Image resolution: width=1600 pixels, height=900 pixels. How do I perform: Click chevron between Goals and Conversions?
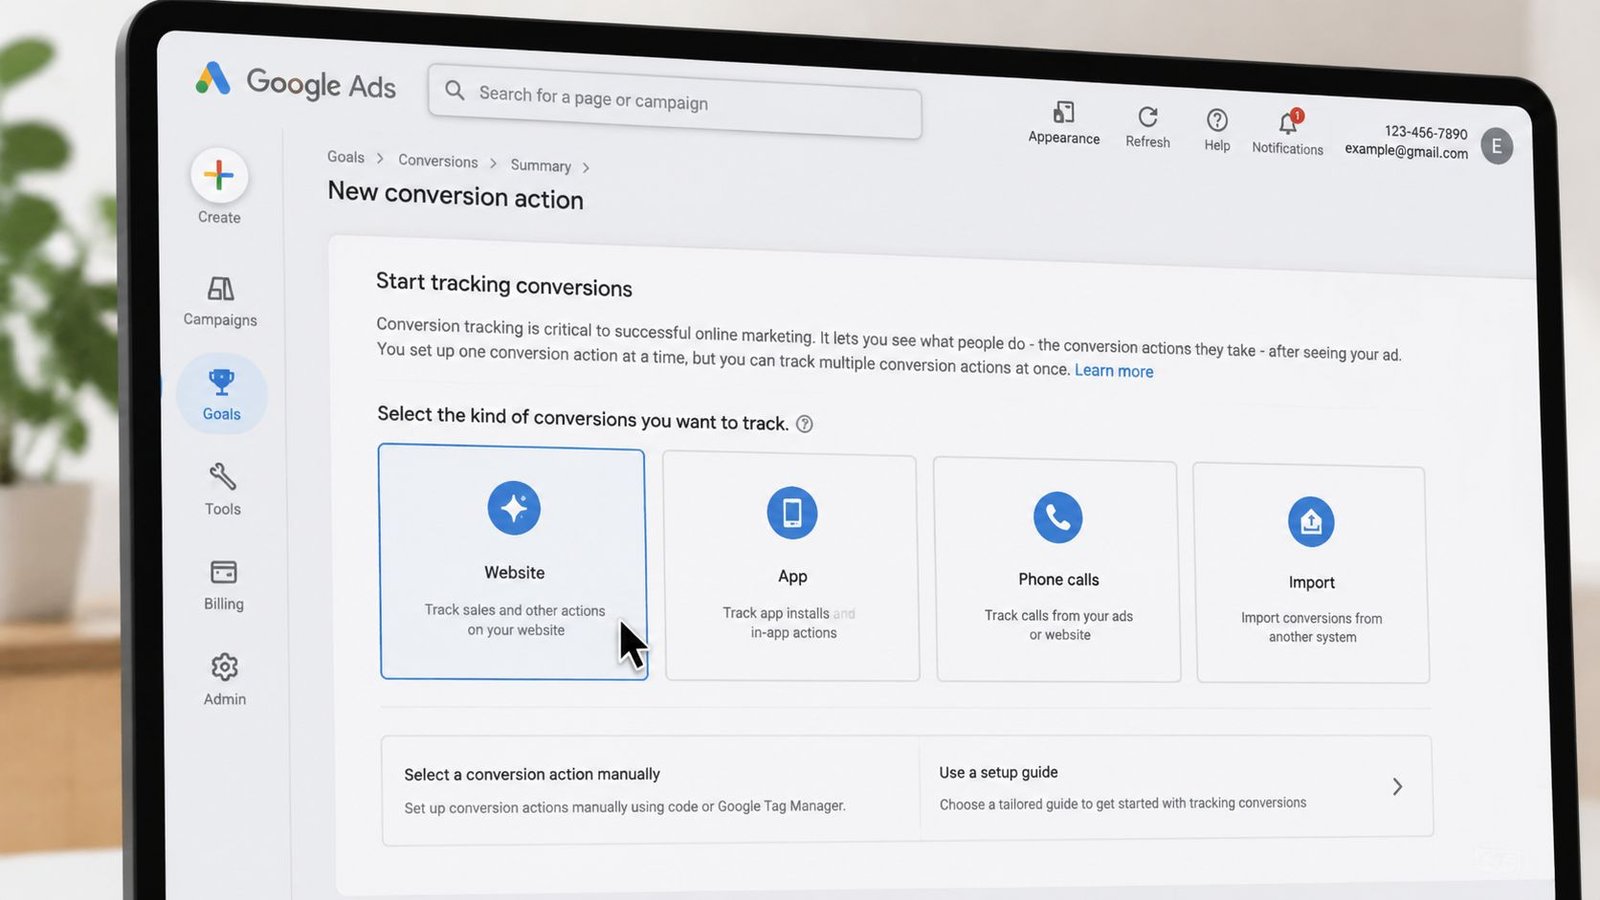[x=380, y=158]
